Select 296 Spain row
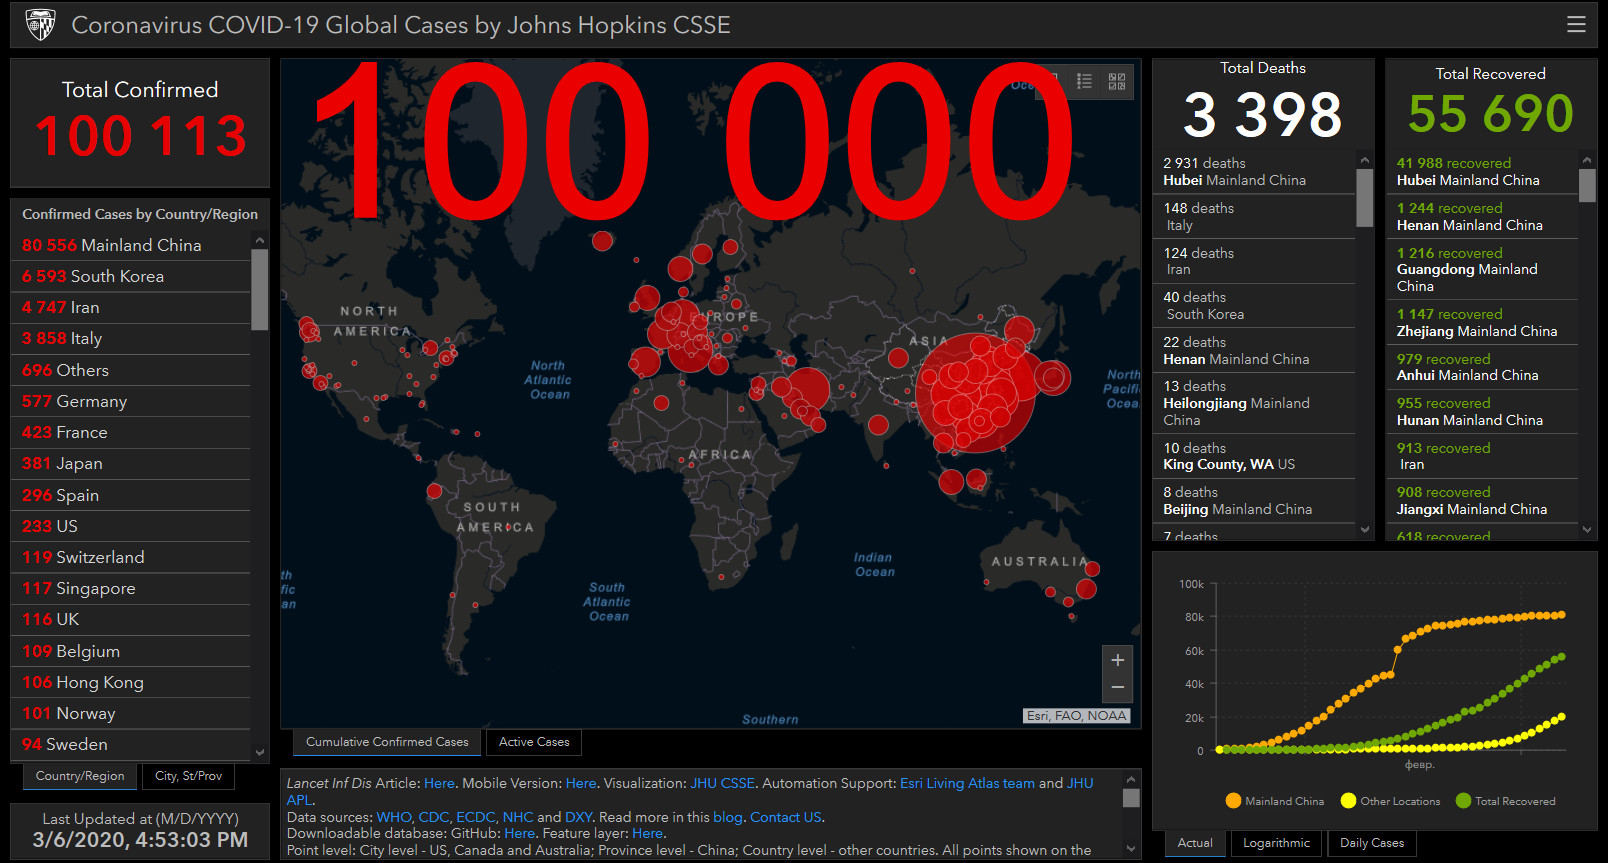This screenshot has height=863, width=1608. (130, 495)
